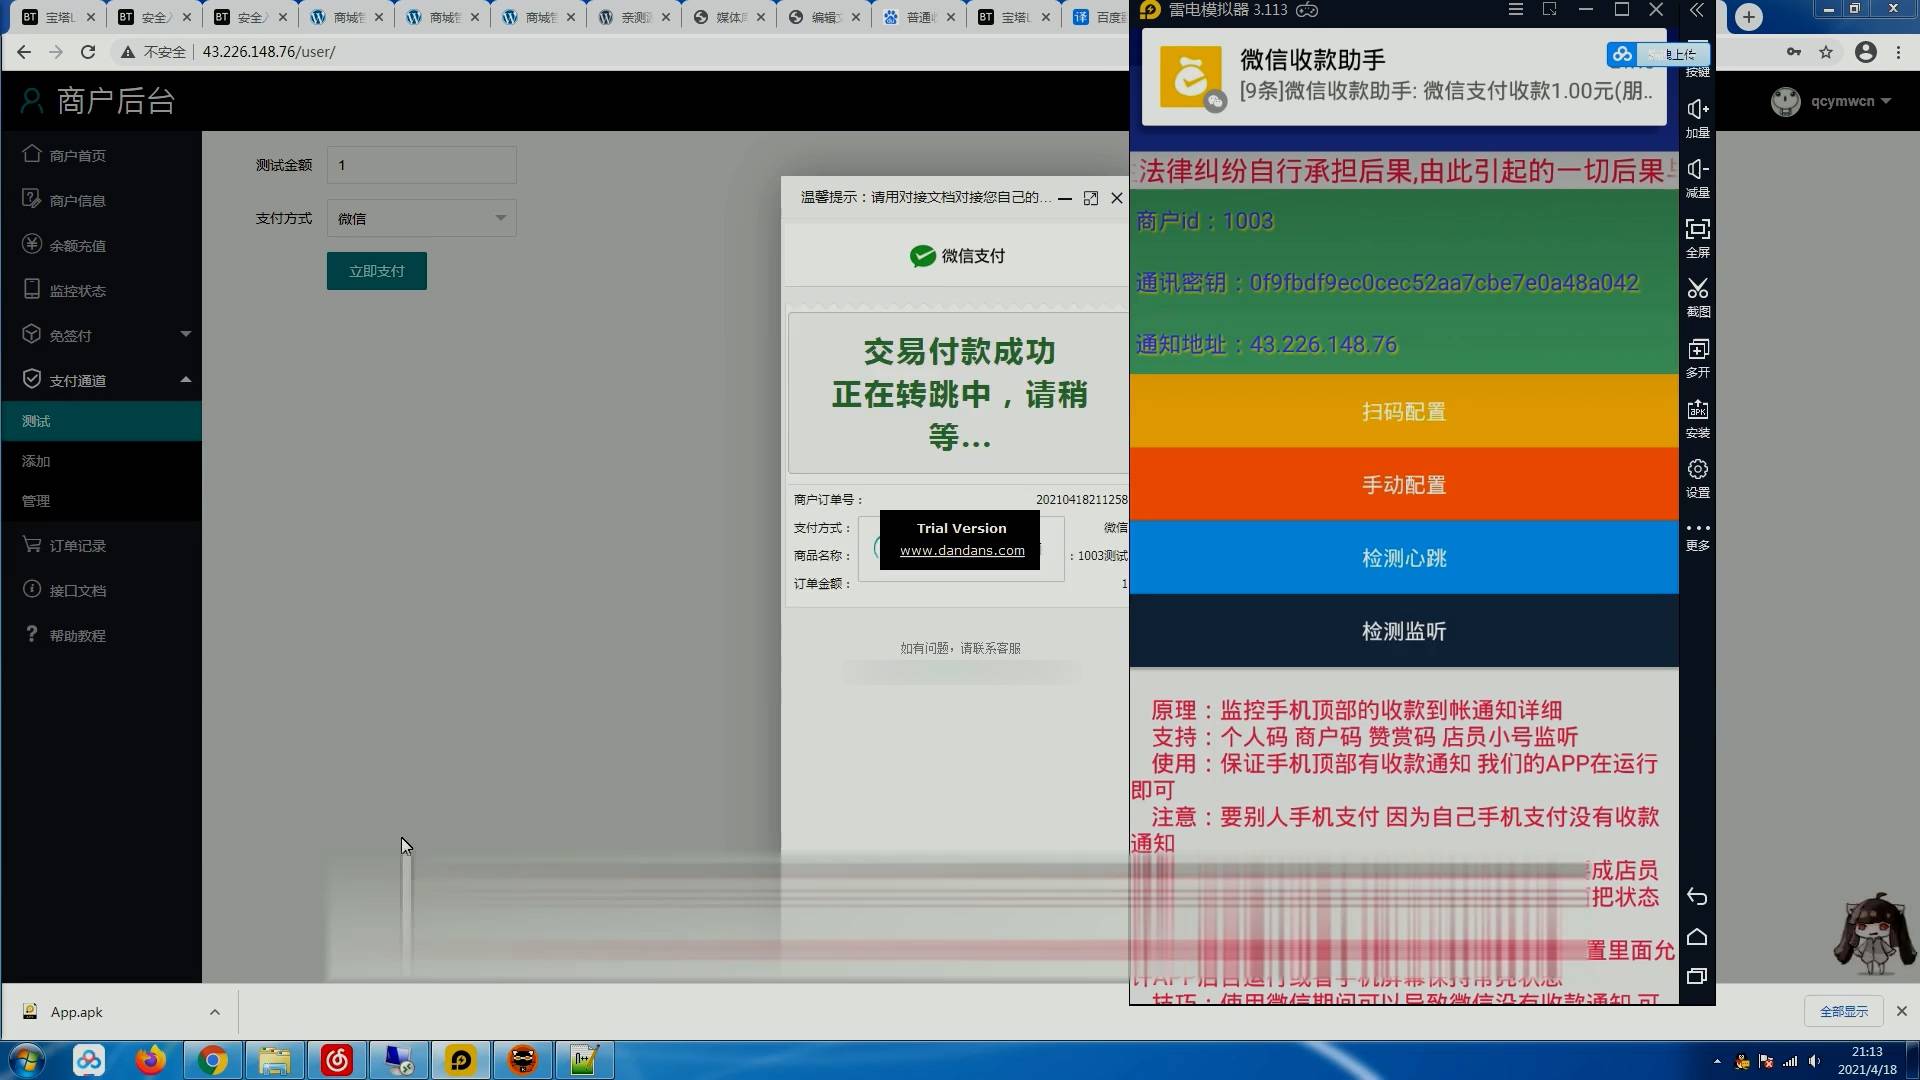Click 扫码配置 button in the emulator
The width and height of the screenshot is (1920, 1080).
point(1404,412)
